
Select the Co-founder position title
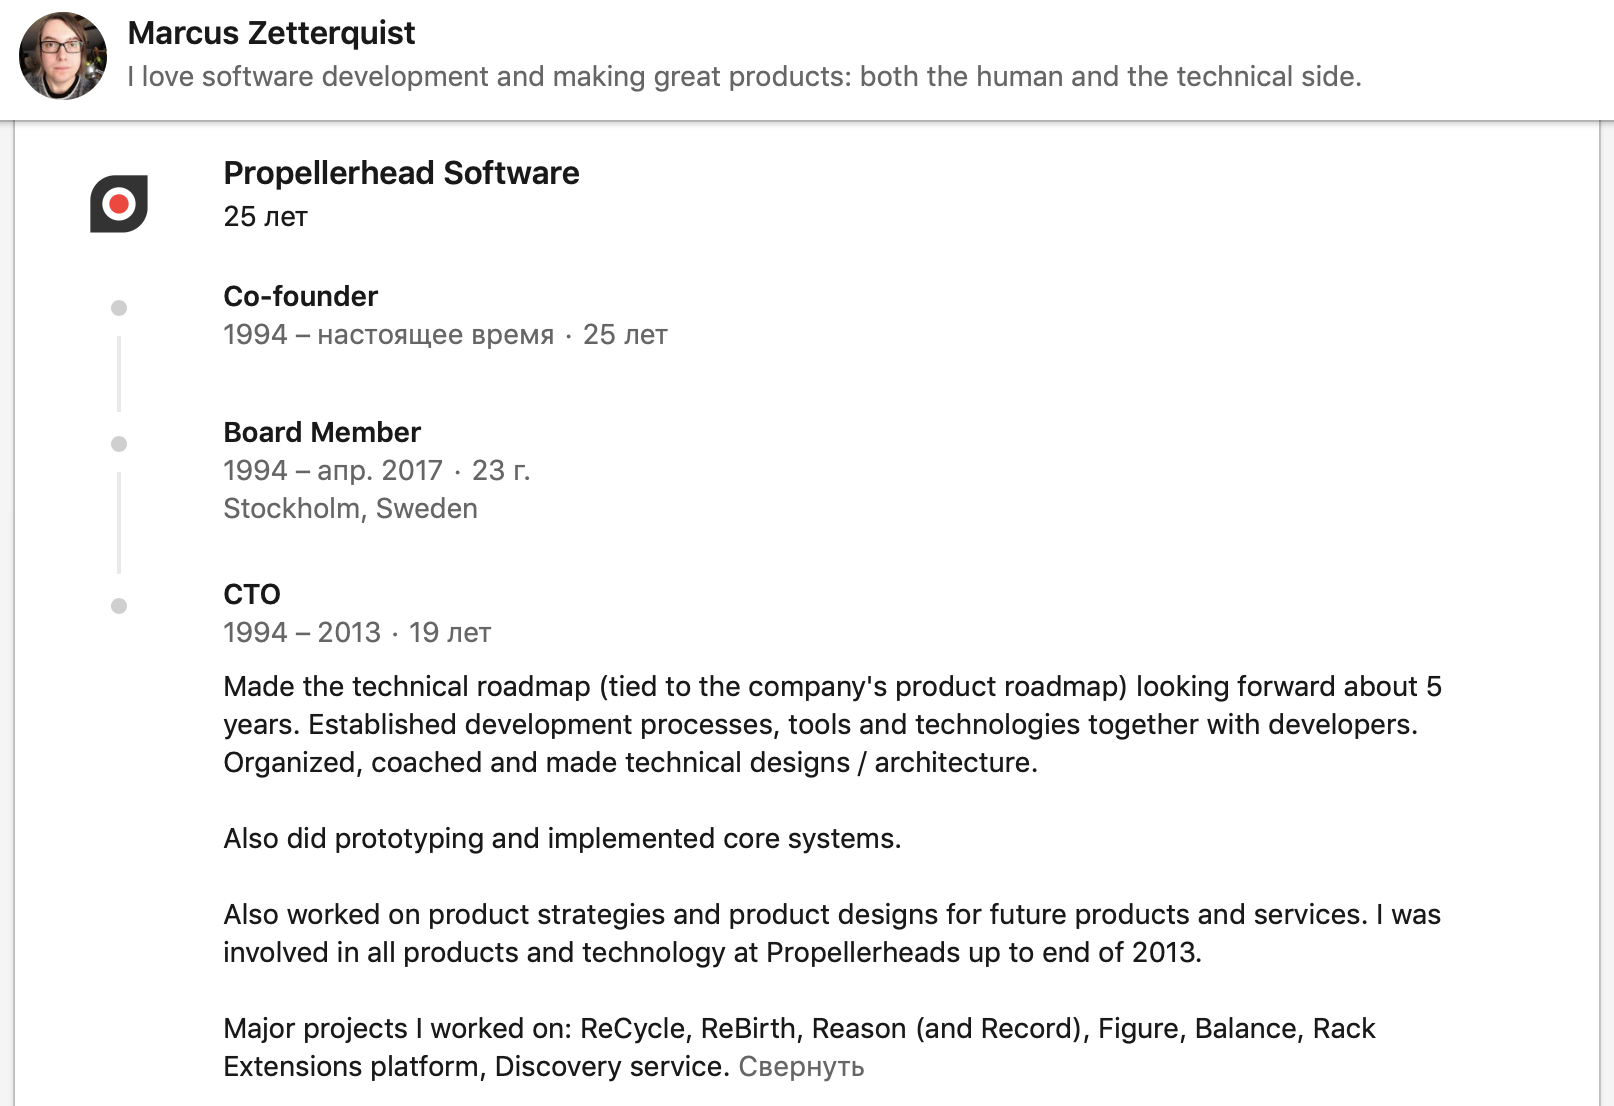pos(300,296)
